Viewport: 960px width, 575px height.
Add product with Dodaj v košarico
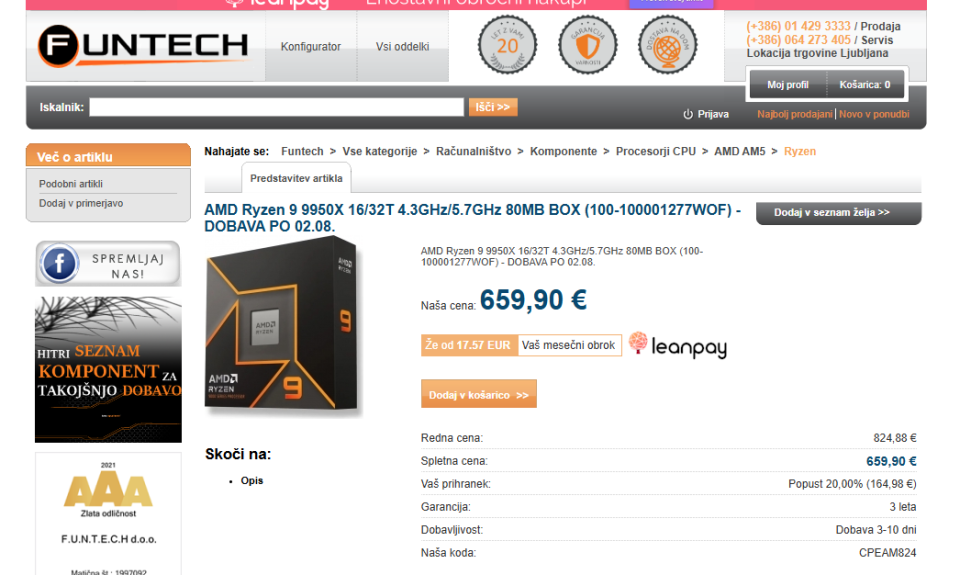479,394
